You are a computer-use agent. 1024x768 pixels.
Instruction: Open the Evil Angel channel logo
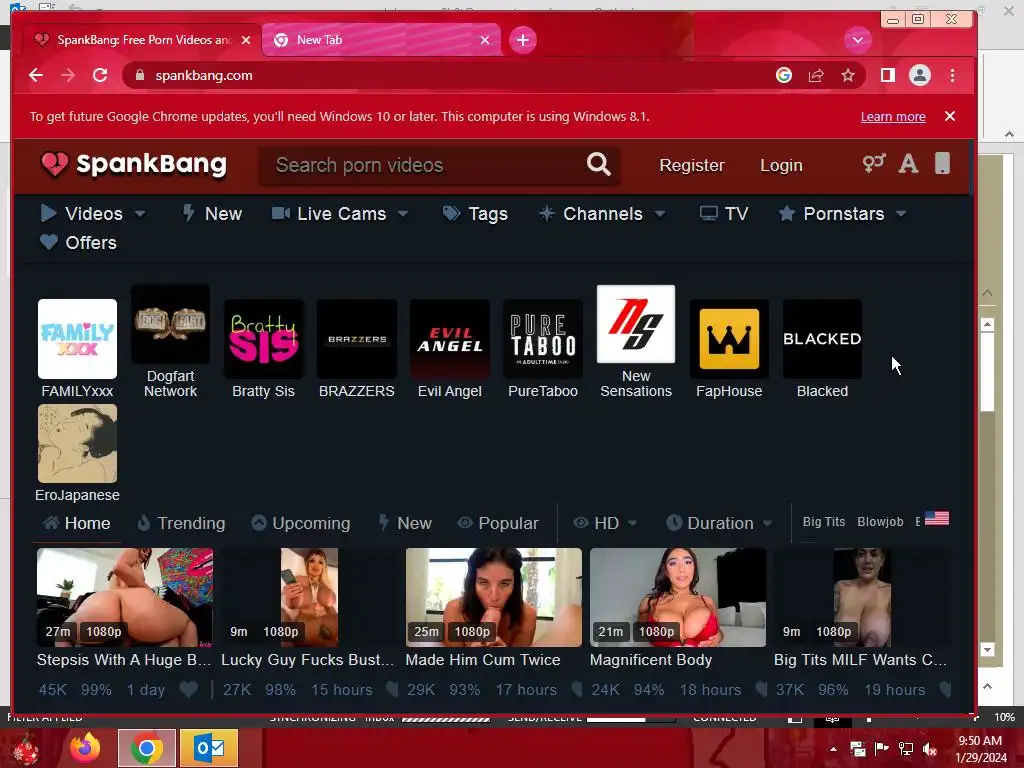[449, 339]
